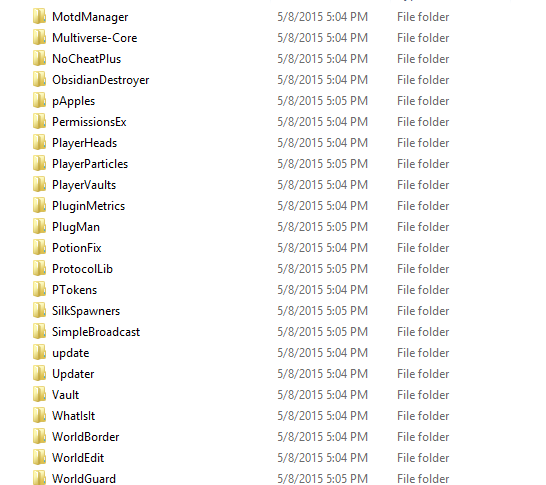This screenshot has height=485, width=546.
Task: Click the WorldEdit folder name
Action: [78, 458]
